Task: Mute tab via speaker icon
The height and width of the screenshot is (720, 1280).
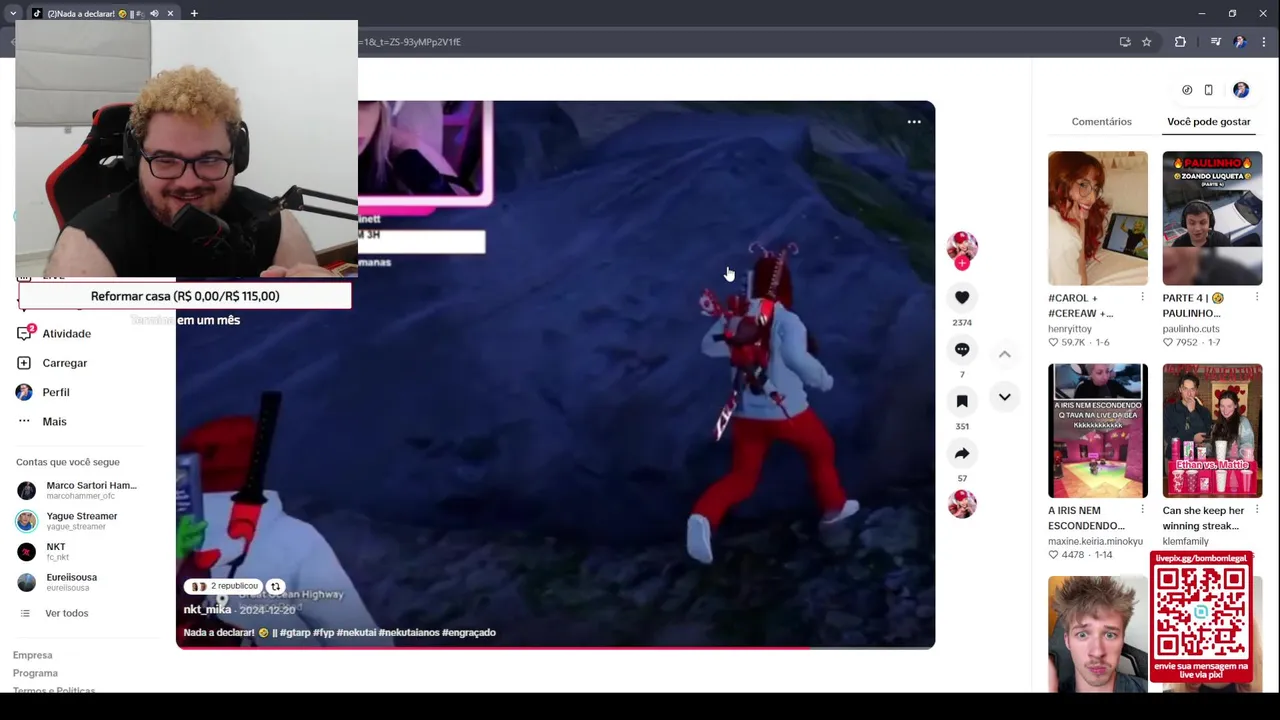Action: (x=154, y=13)
